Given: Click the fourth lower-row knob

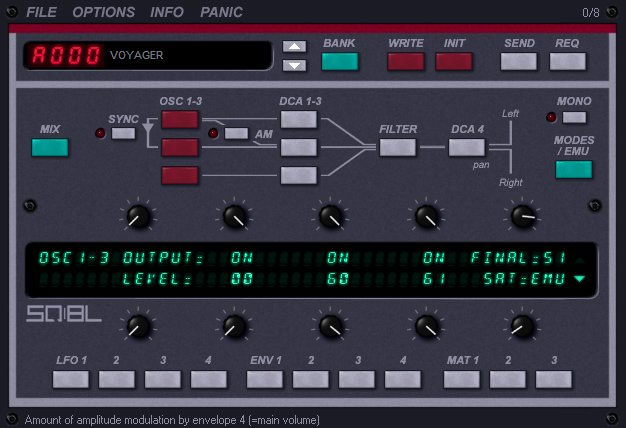Looking at the screenshot, I should click(427, 327).
